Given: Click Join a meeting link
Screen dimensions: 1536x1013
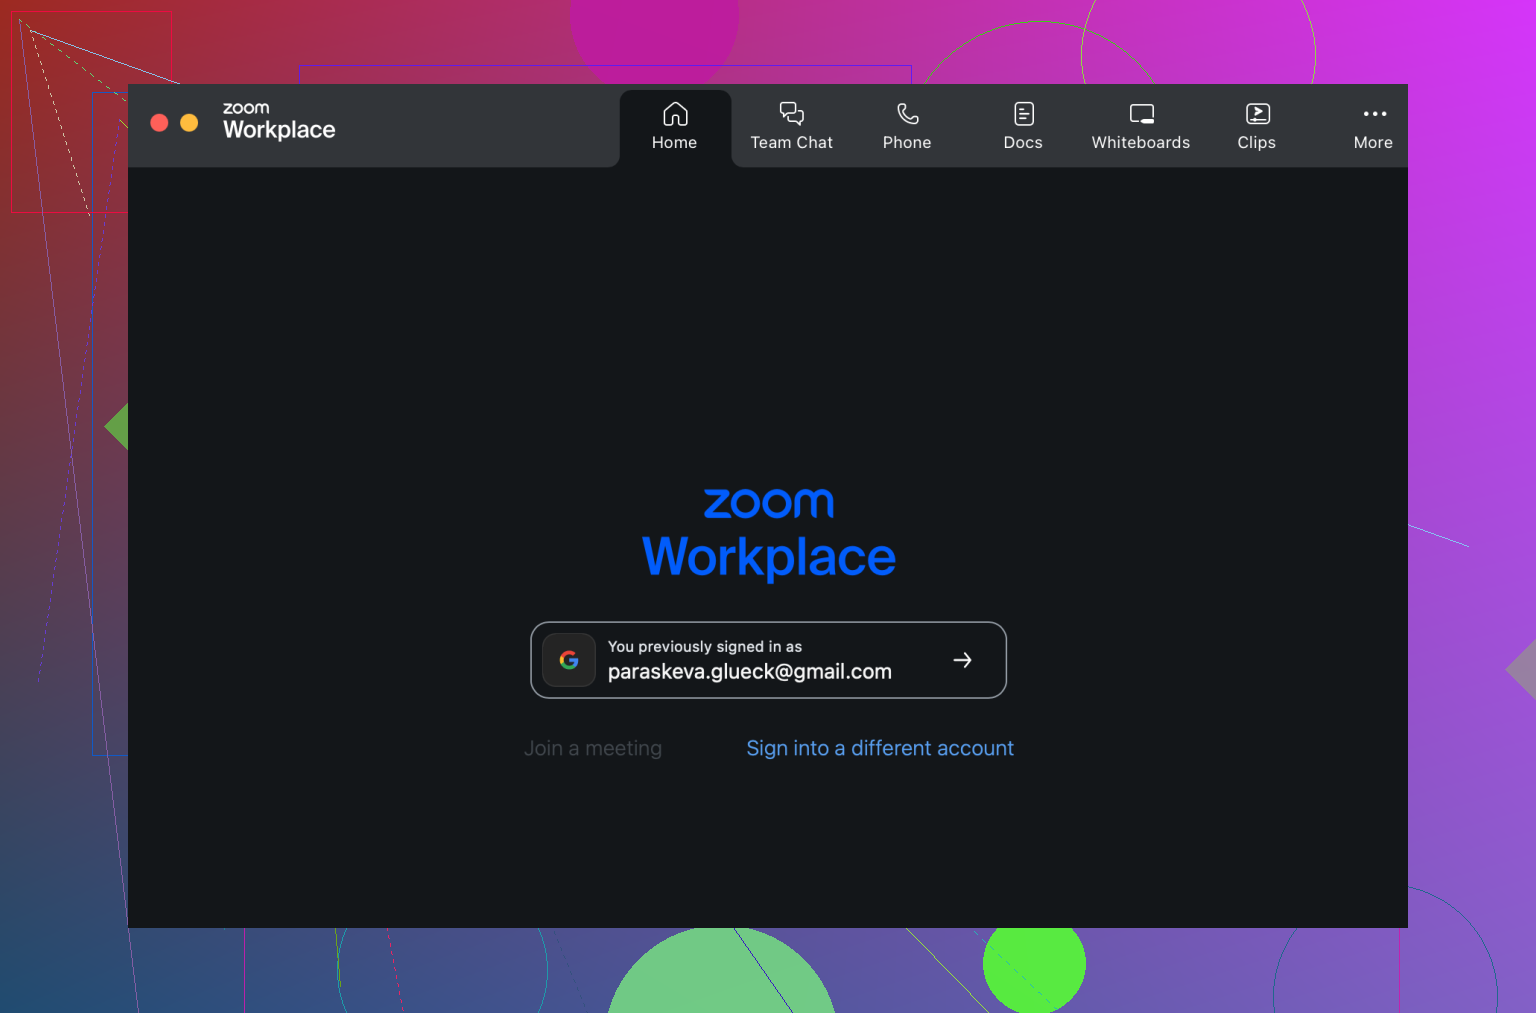Looking at the screenshot, I should (x=593, y=748).
